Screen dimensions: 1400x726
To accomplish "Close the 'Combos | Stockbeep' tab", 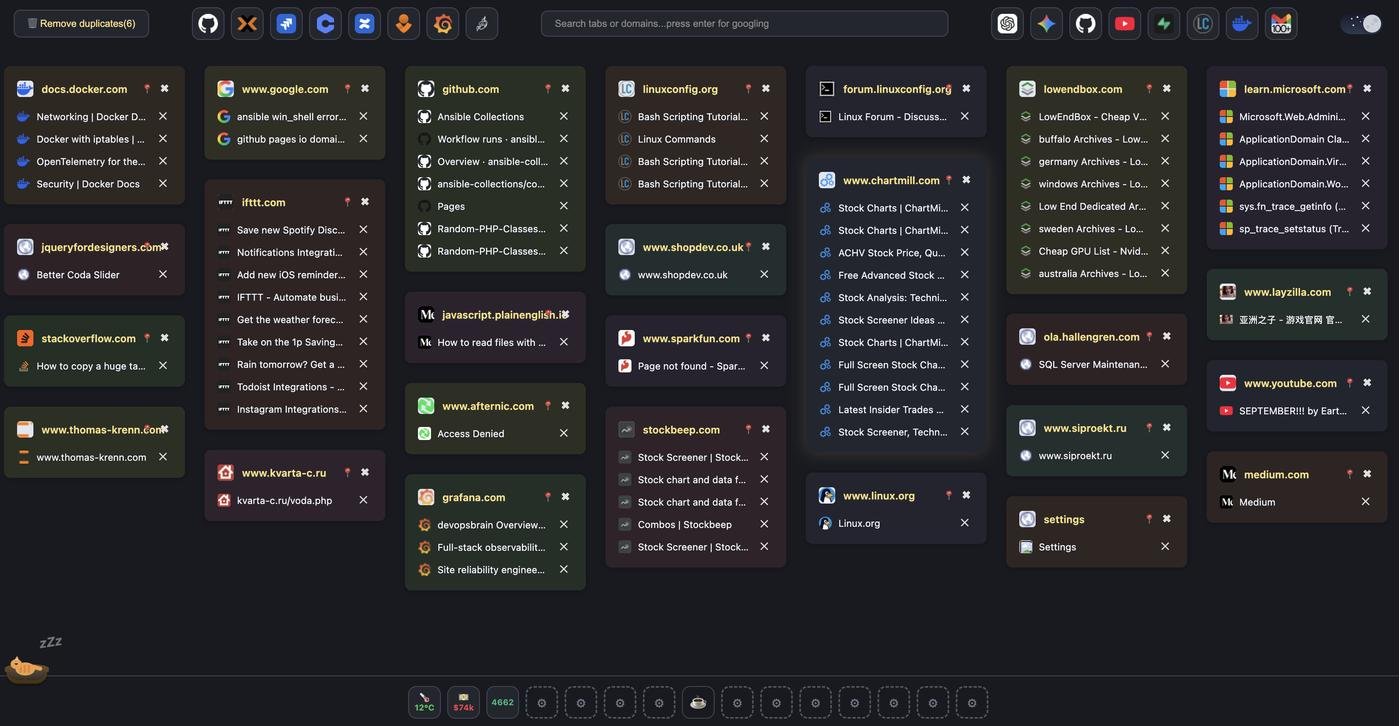I will (764, 524).
